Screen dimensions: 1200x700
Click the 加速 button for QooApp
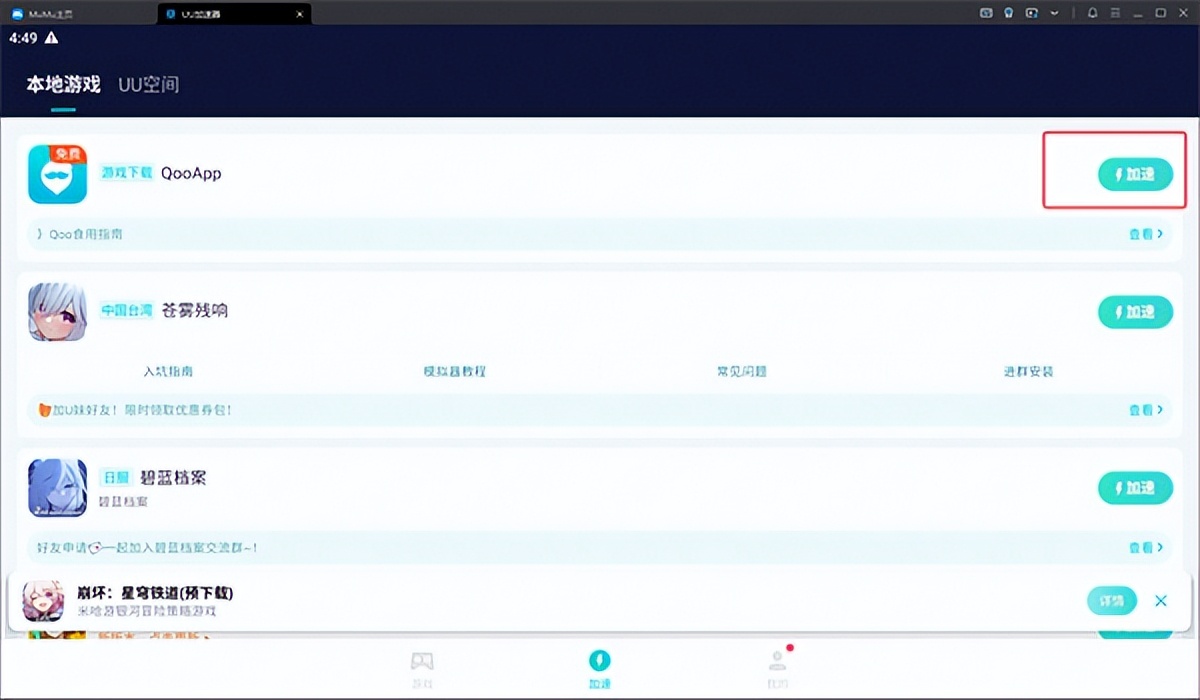click(1135, 174)
